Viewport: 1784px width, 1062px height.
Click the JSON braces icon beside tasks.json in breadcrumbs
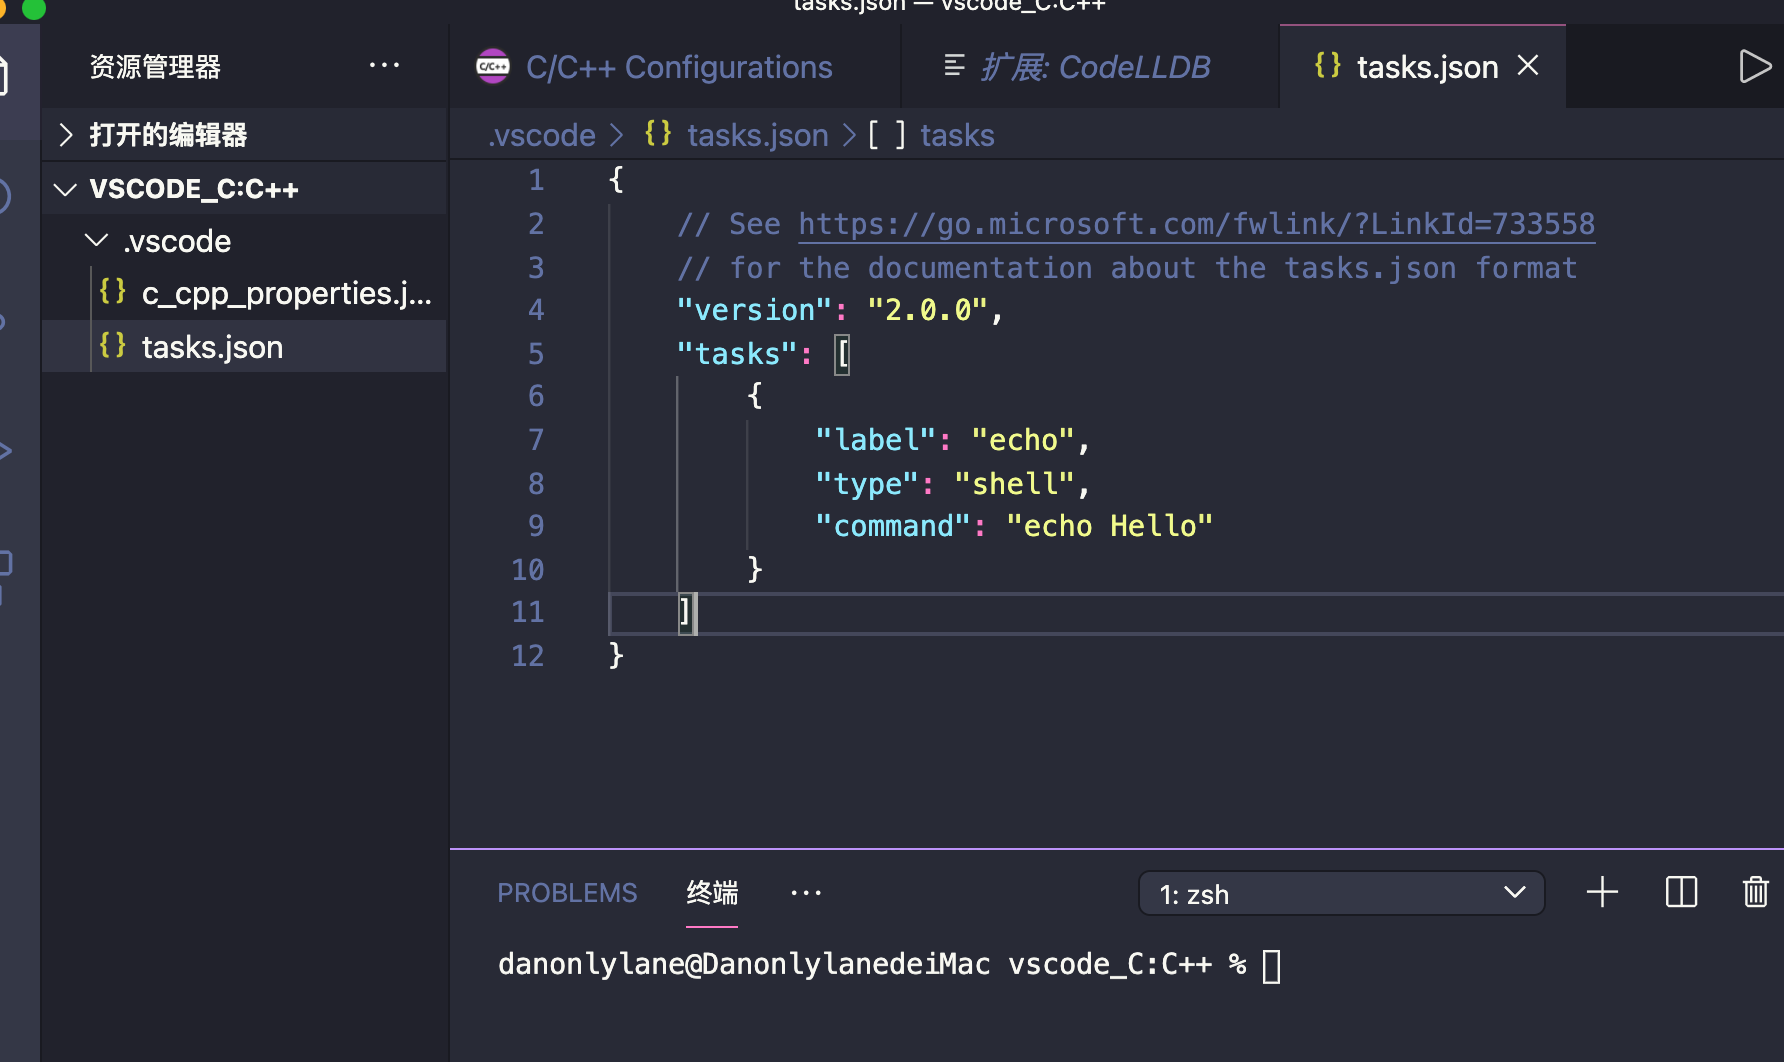[658, 133]
